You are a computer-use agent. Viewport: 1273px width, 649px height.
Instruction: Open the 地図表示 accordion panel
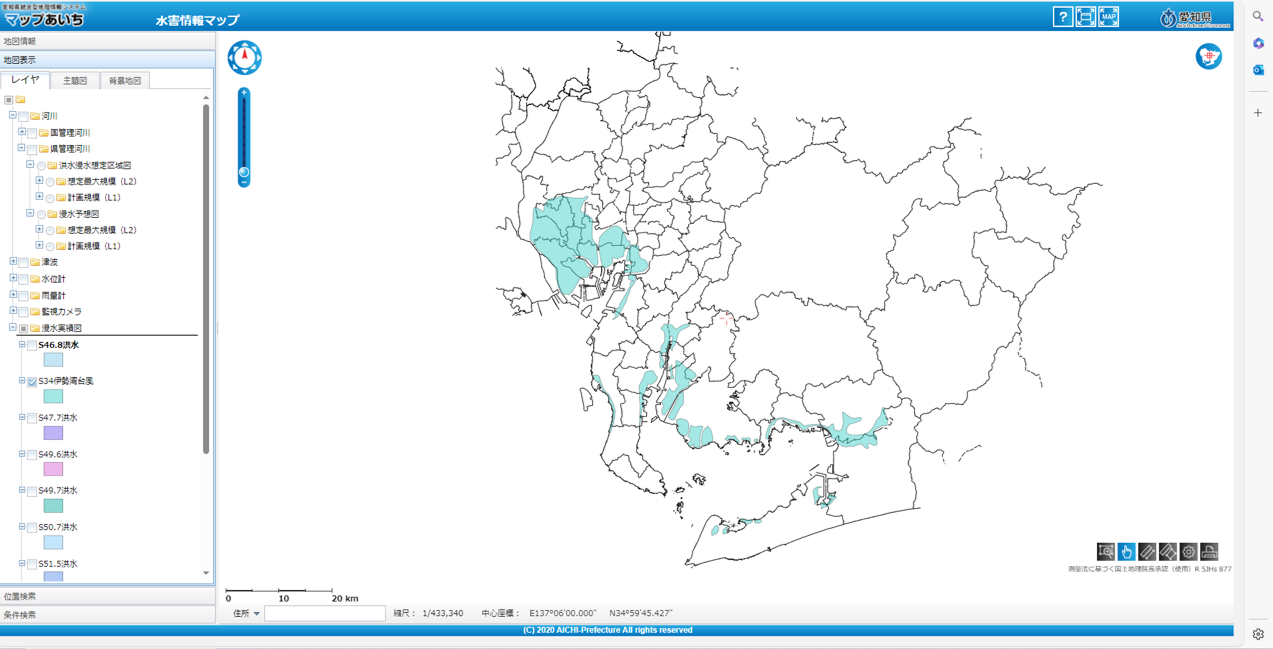pos(107,60)
